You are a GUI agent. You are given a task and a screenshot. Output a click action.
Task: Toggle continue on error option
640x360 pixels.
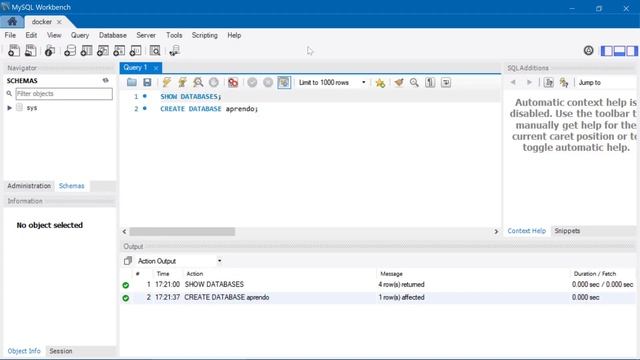[233, 82]
